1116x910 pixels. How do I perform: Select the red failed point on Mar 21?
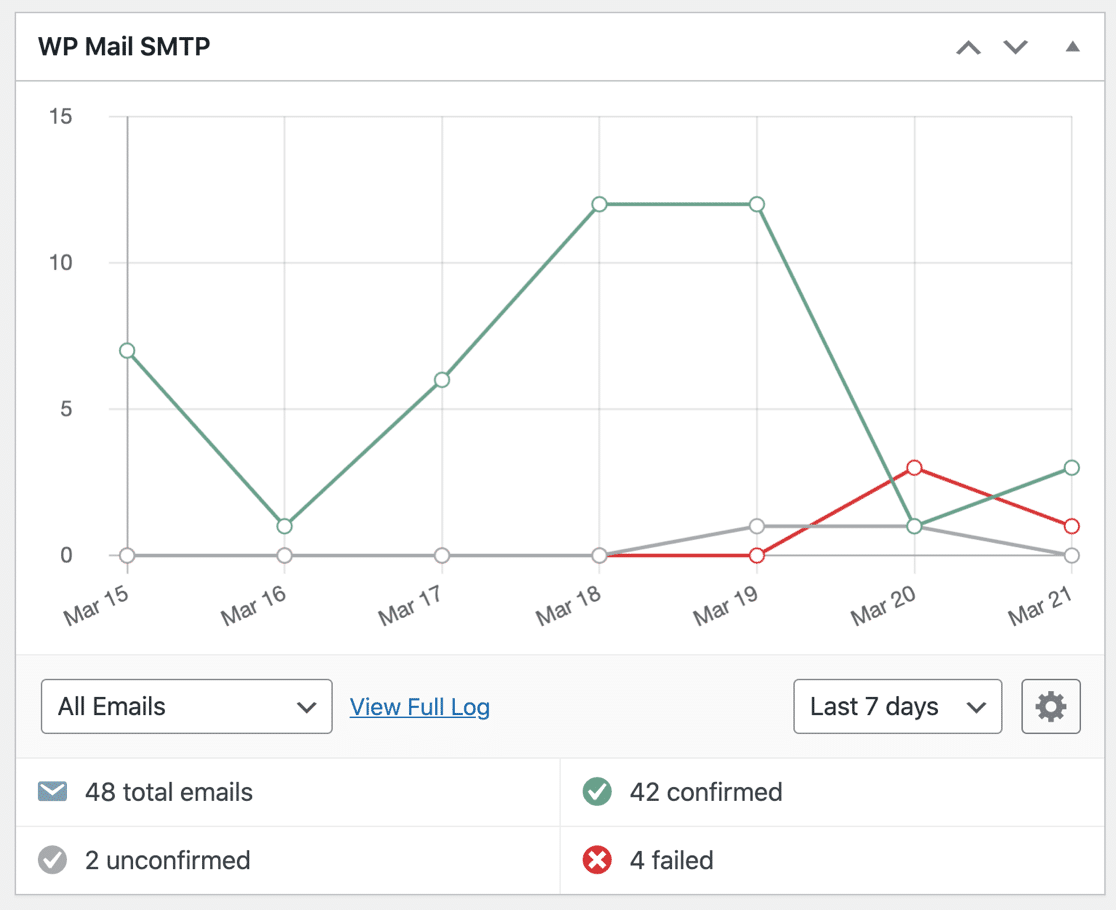coord(1072,527)
